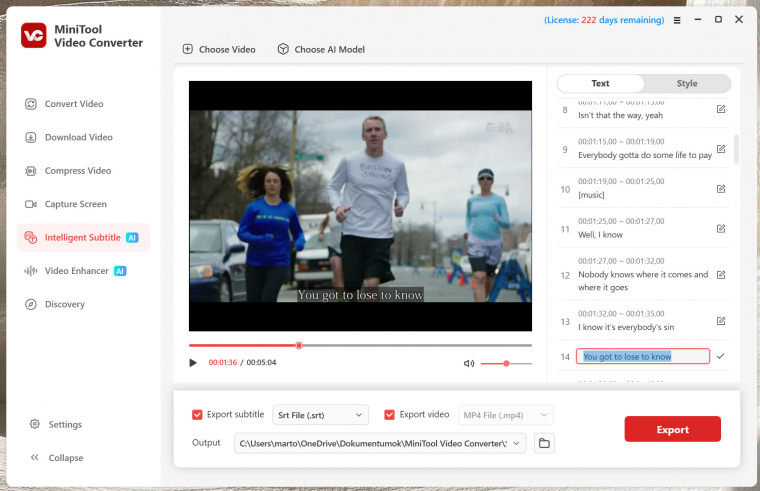Select timestamp 00:01:27,00 ~ 00:01:32,00
Viewport: 760px width, 491px height.
[x=621, y=261]
